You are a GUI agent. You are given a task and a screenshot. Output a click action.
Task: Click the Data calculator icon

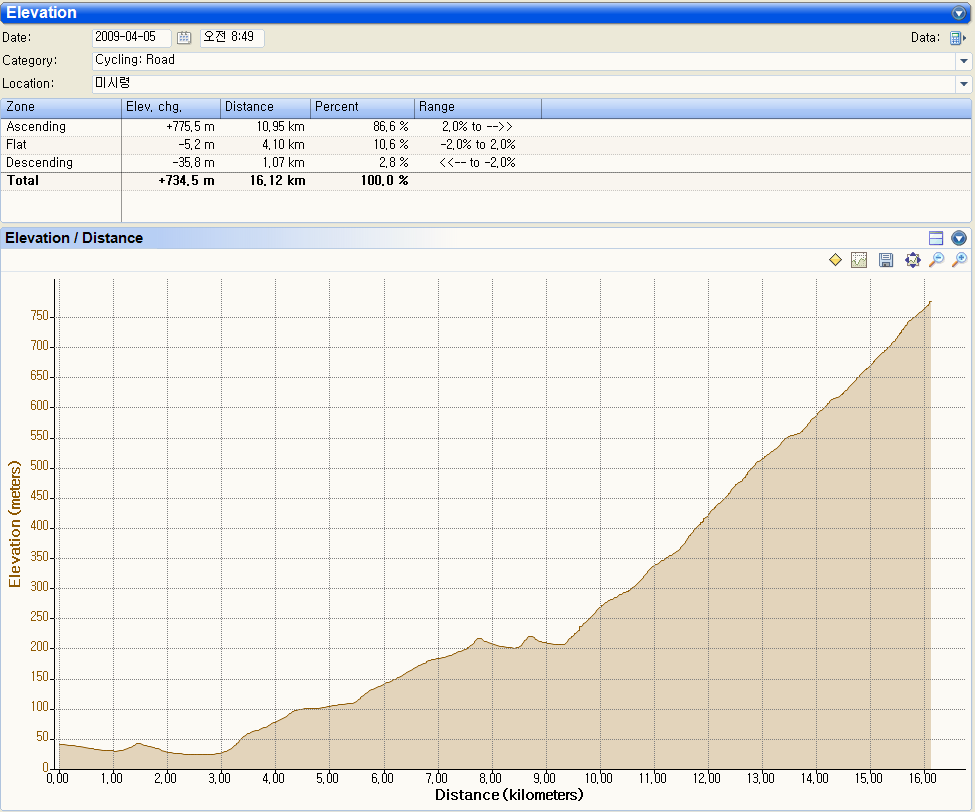(x=956, y=38)
